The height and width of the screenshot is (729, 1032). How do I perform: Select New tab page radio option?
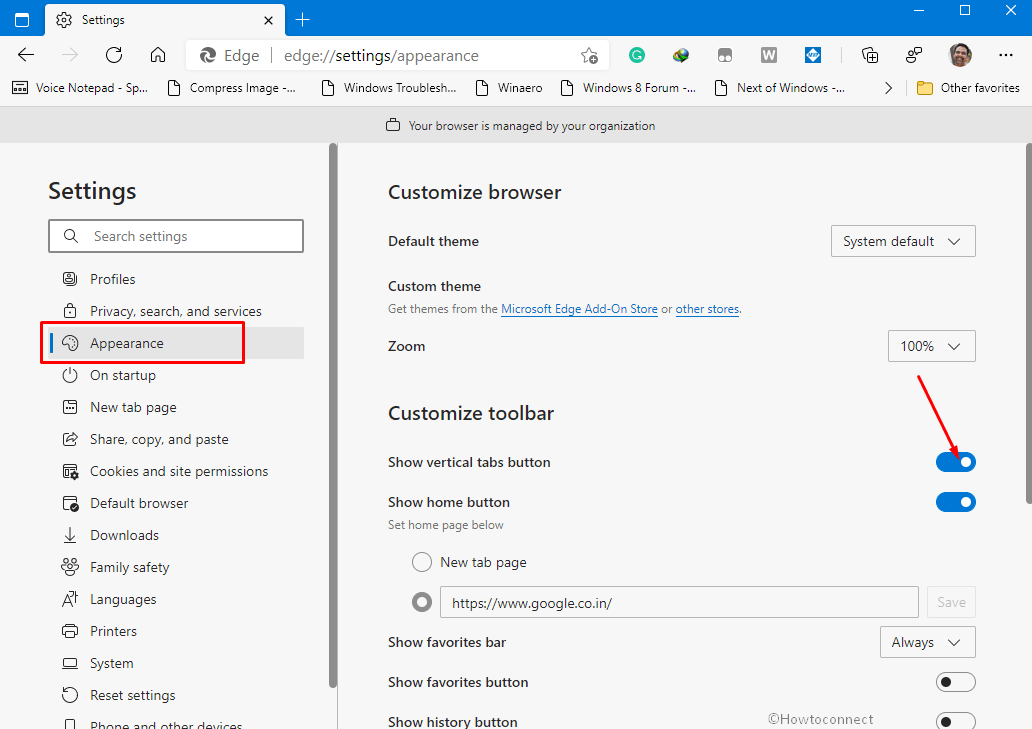(x=422, y=562)
